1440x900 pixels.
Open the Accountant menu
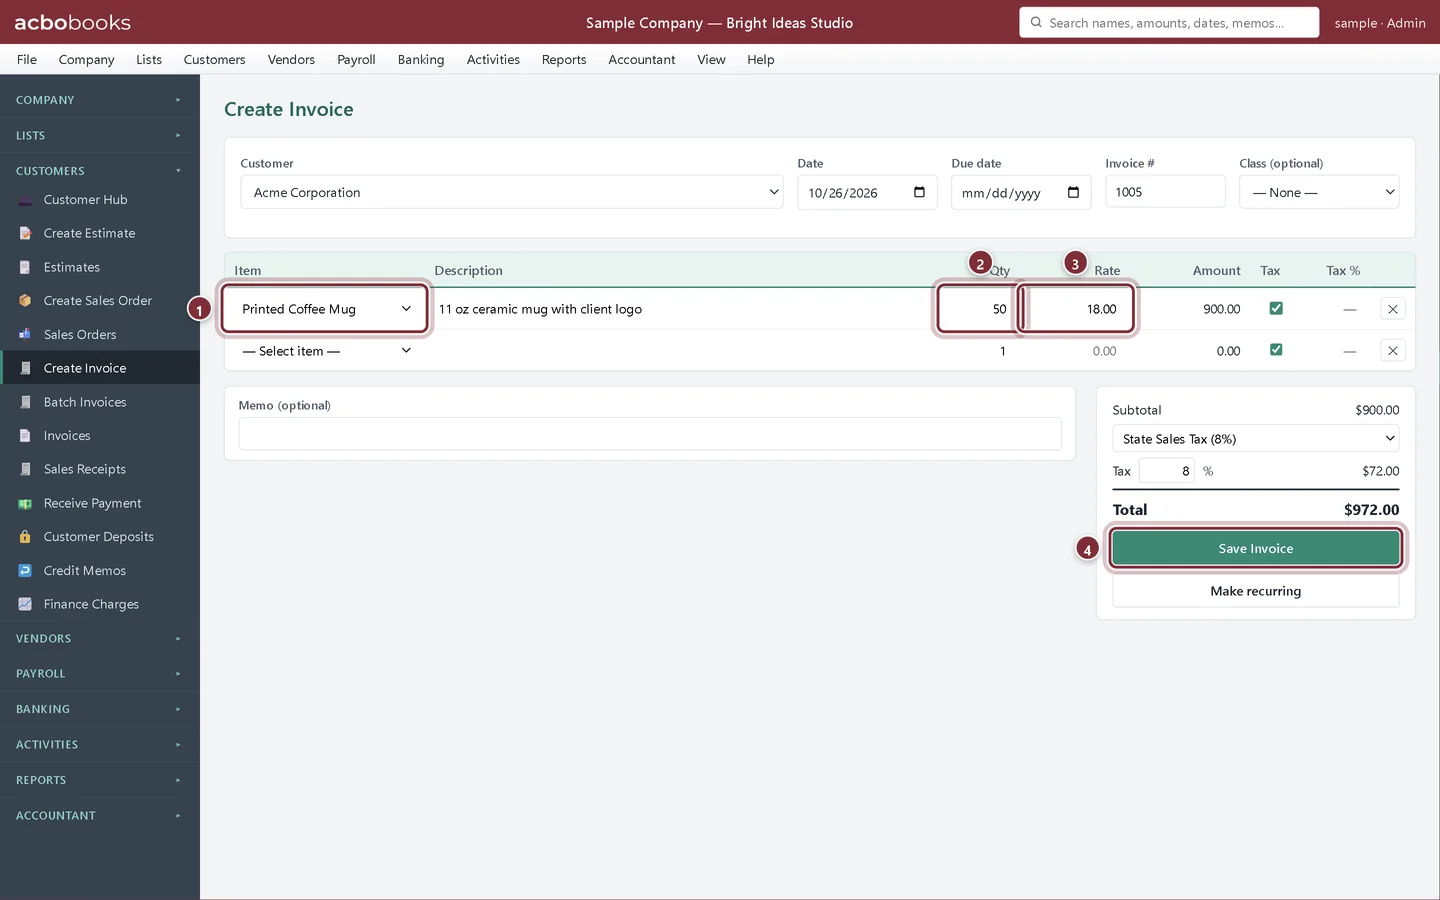point(642,60)
